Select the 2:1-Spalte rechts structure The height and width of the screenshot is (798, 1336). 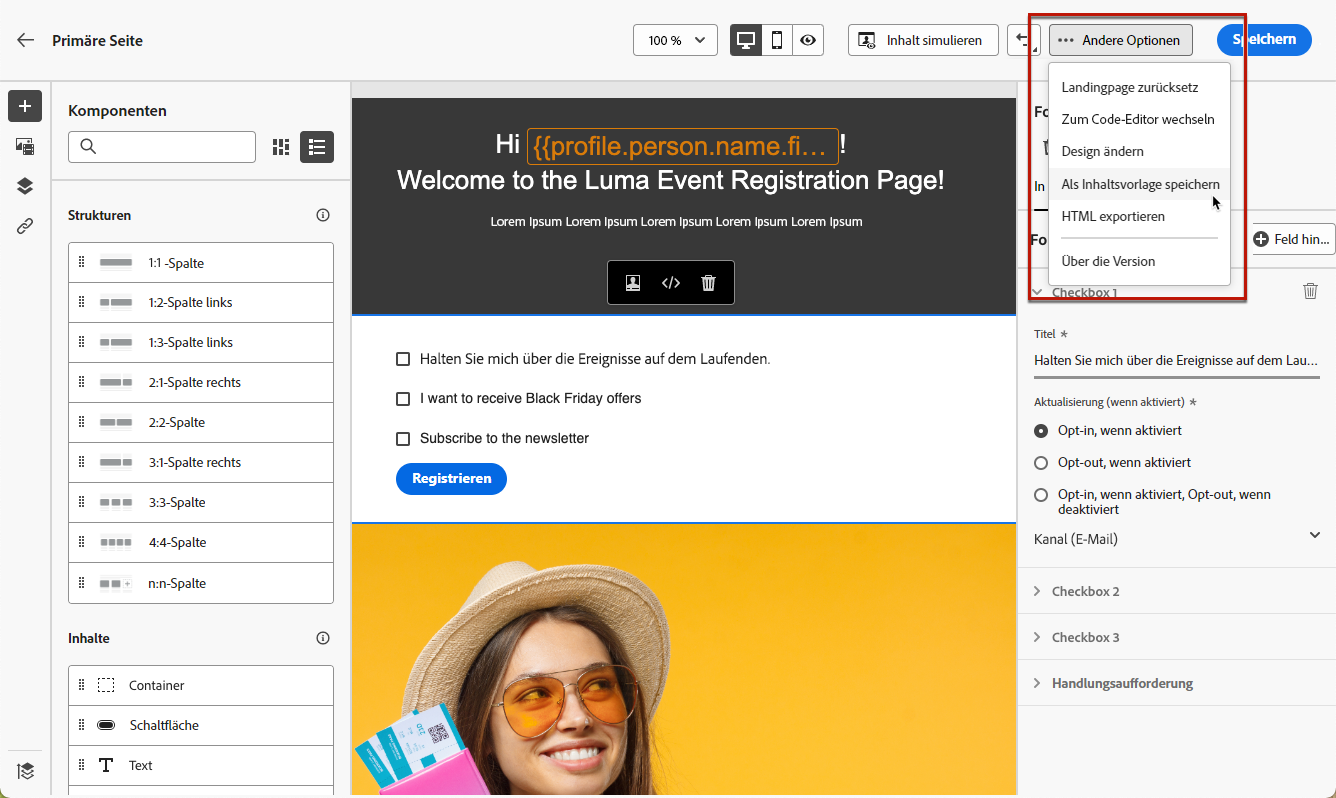coord(201,382)
